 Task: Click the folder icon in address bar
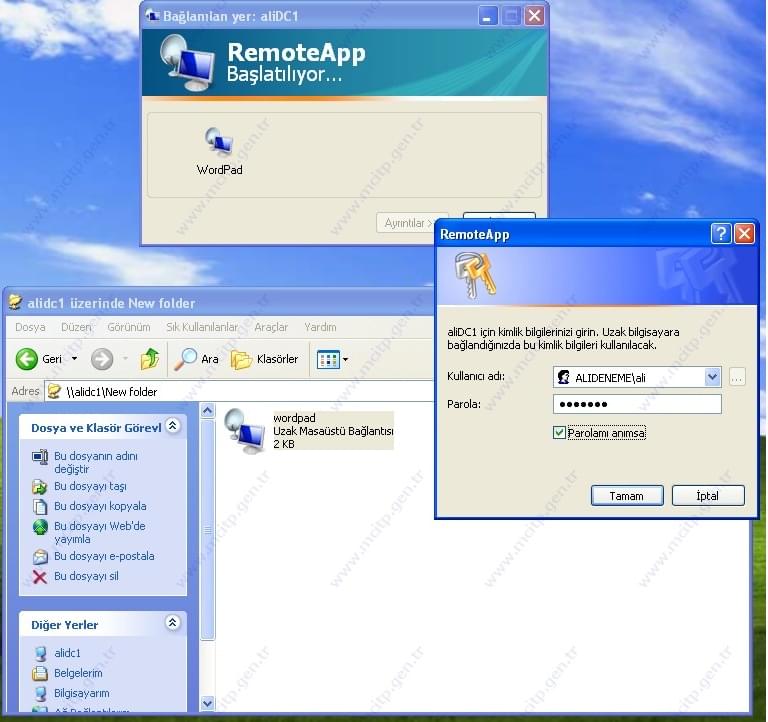click(x=54, y=391)
